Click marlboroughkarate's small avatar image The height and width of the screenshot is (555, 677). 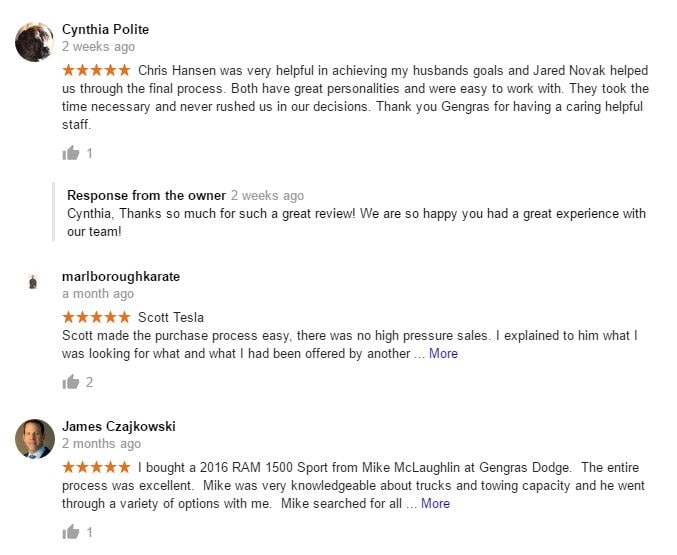click(34, 282)
